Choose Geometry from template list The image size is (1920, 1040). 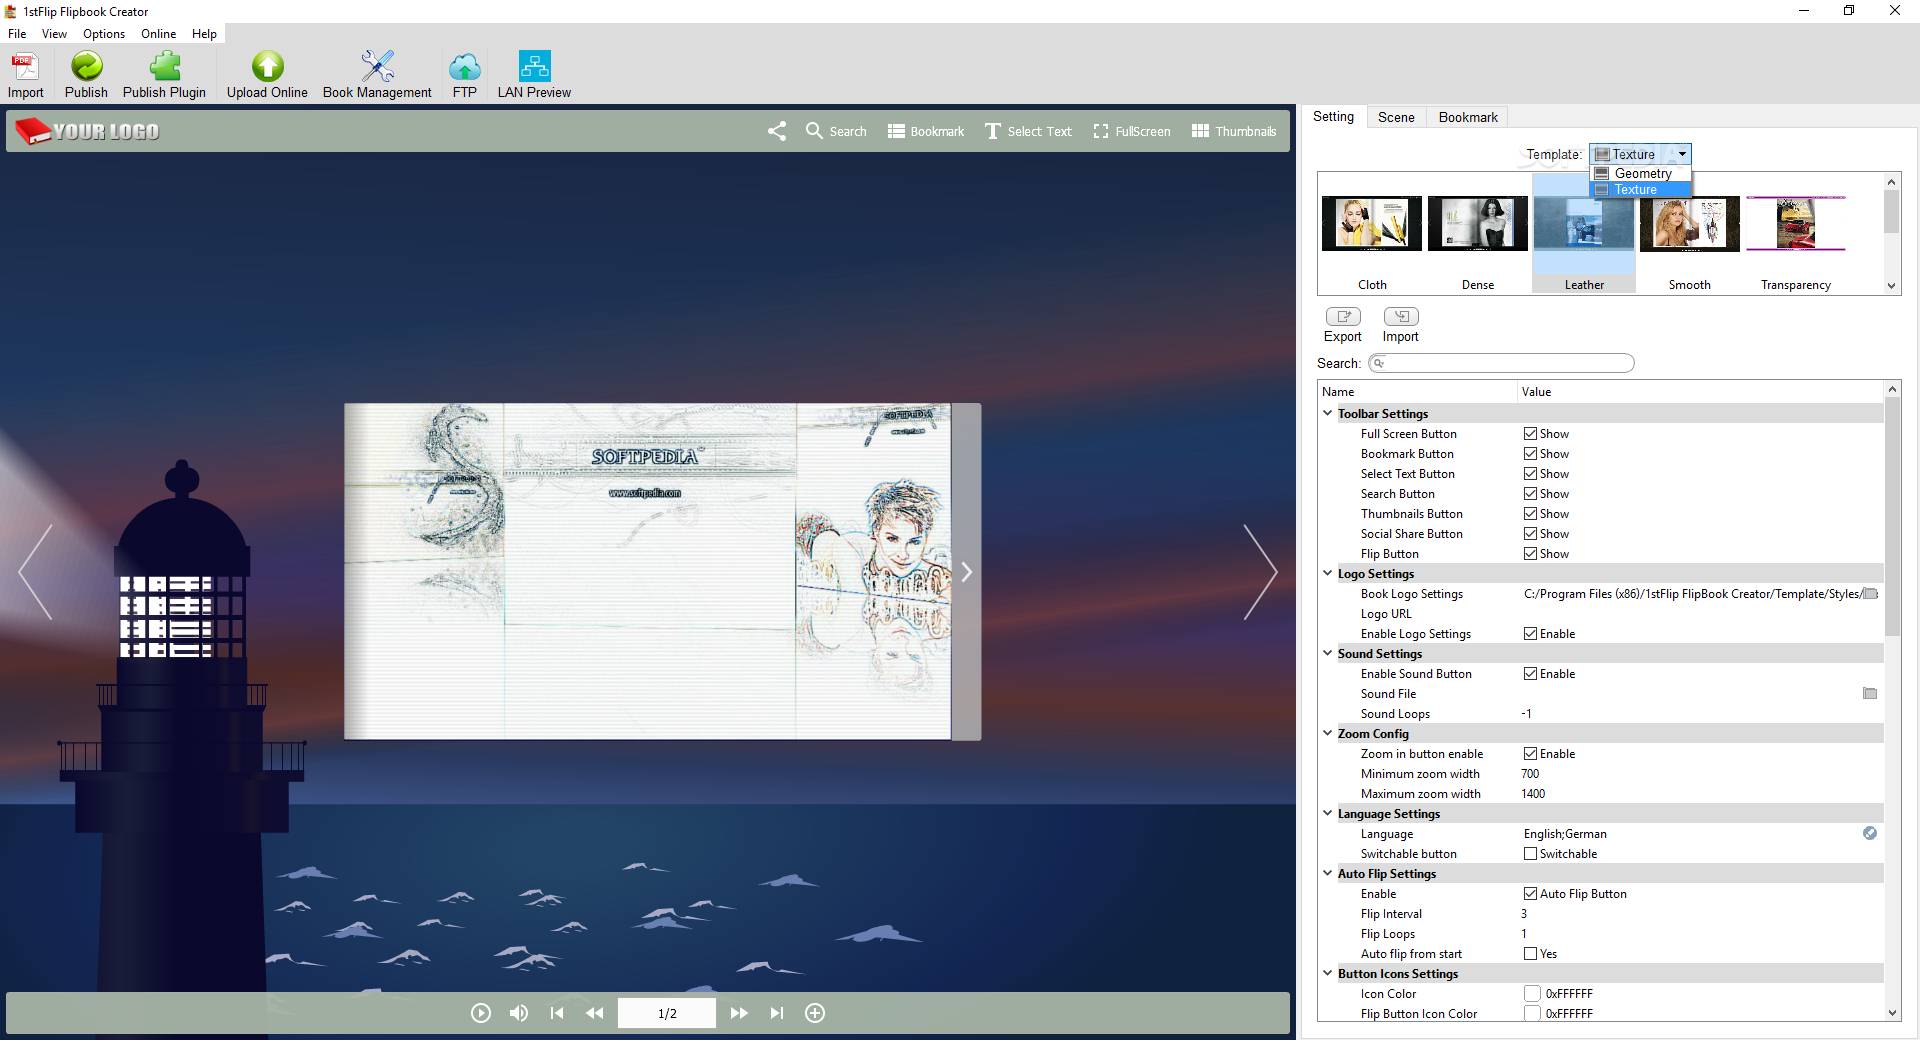click(x=1640, y=173)
